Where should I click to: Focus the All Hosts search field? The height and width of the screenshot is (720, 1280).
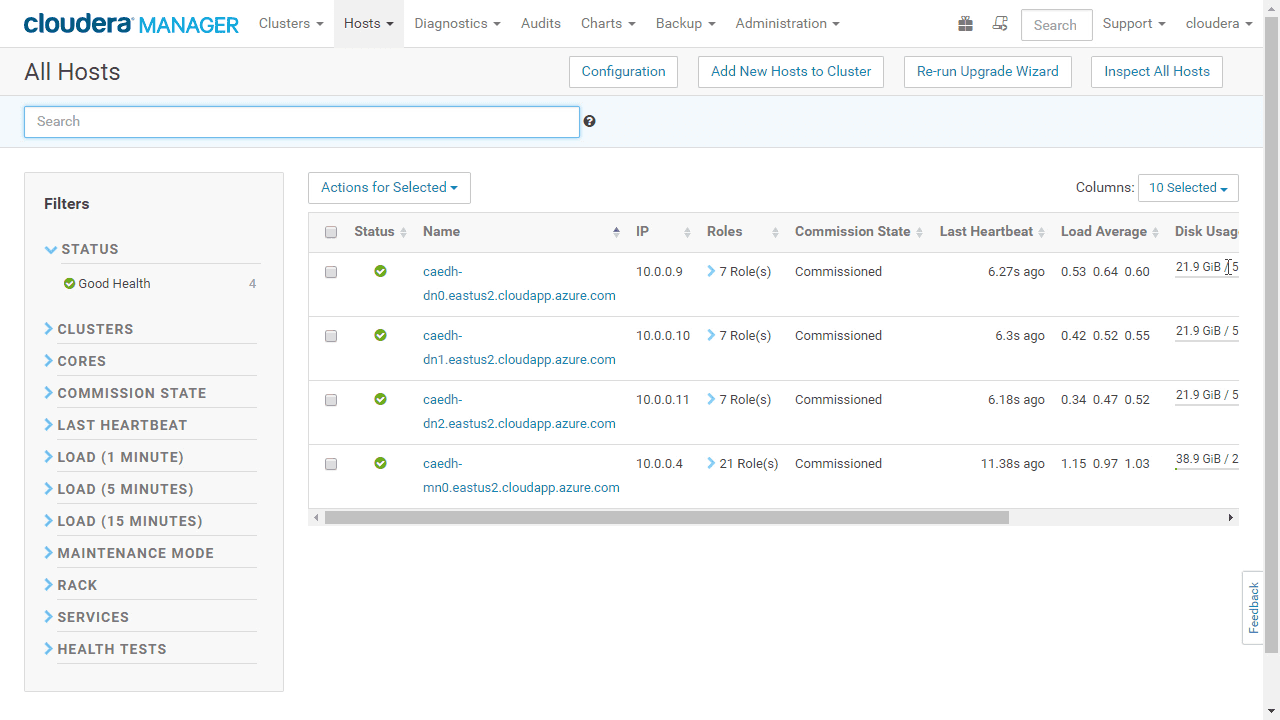(302, 122)
